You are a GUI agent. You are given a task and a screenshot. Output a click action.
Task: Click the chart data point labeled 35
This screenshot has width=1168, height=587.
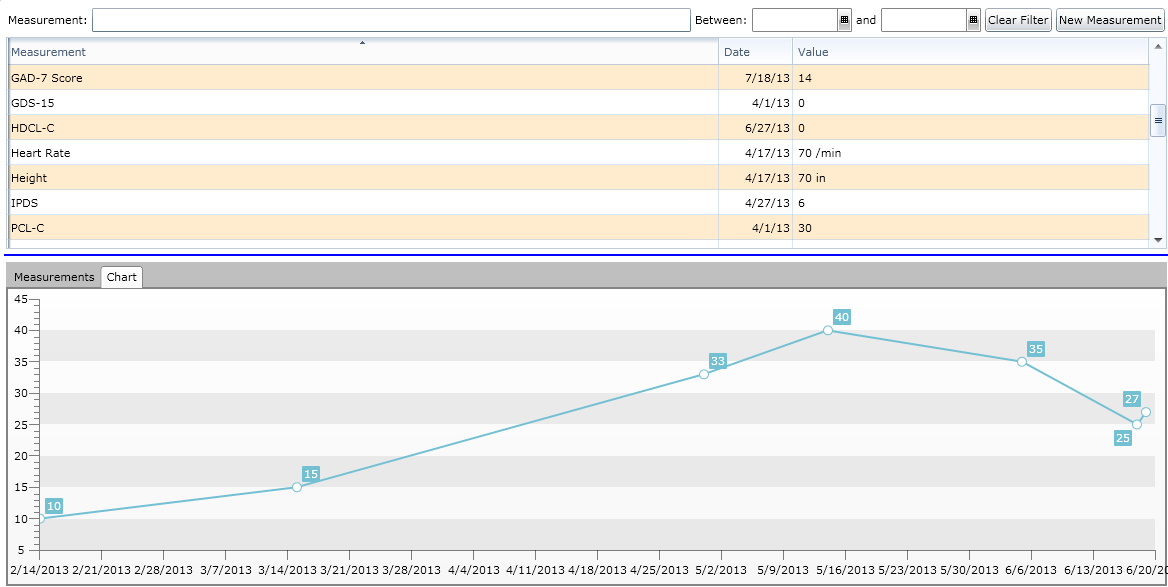(1022, 361)
